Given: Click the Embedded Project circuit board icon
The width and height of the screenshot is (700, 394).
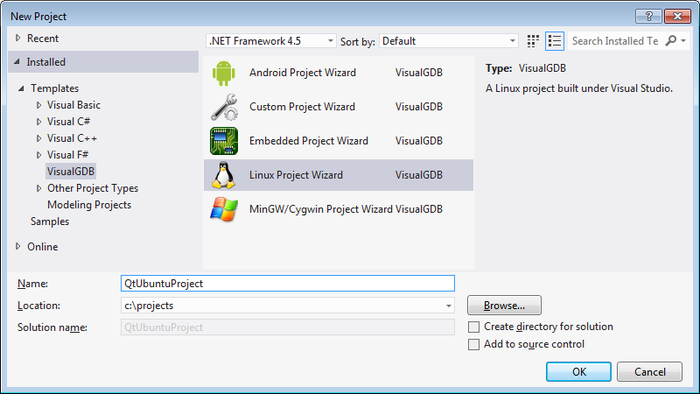Looking at the screenshot, I should [x=224, y=141].
